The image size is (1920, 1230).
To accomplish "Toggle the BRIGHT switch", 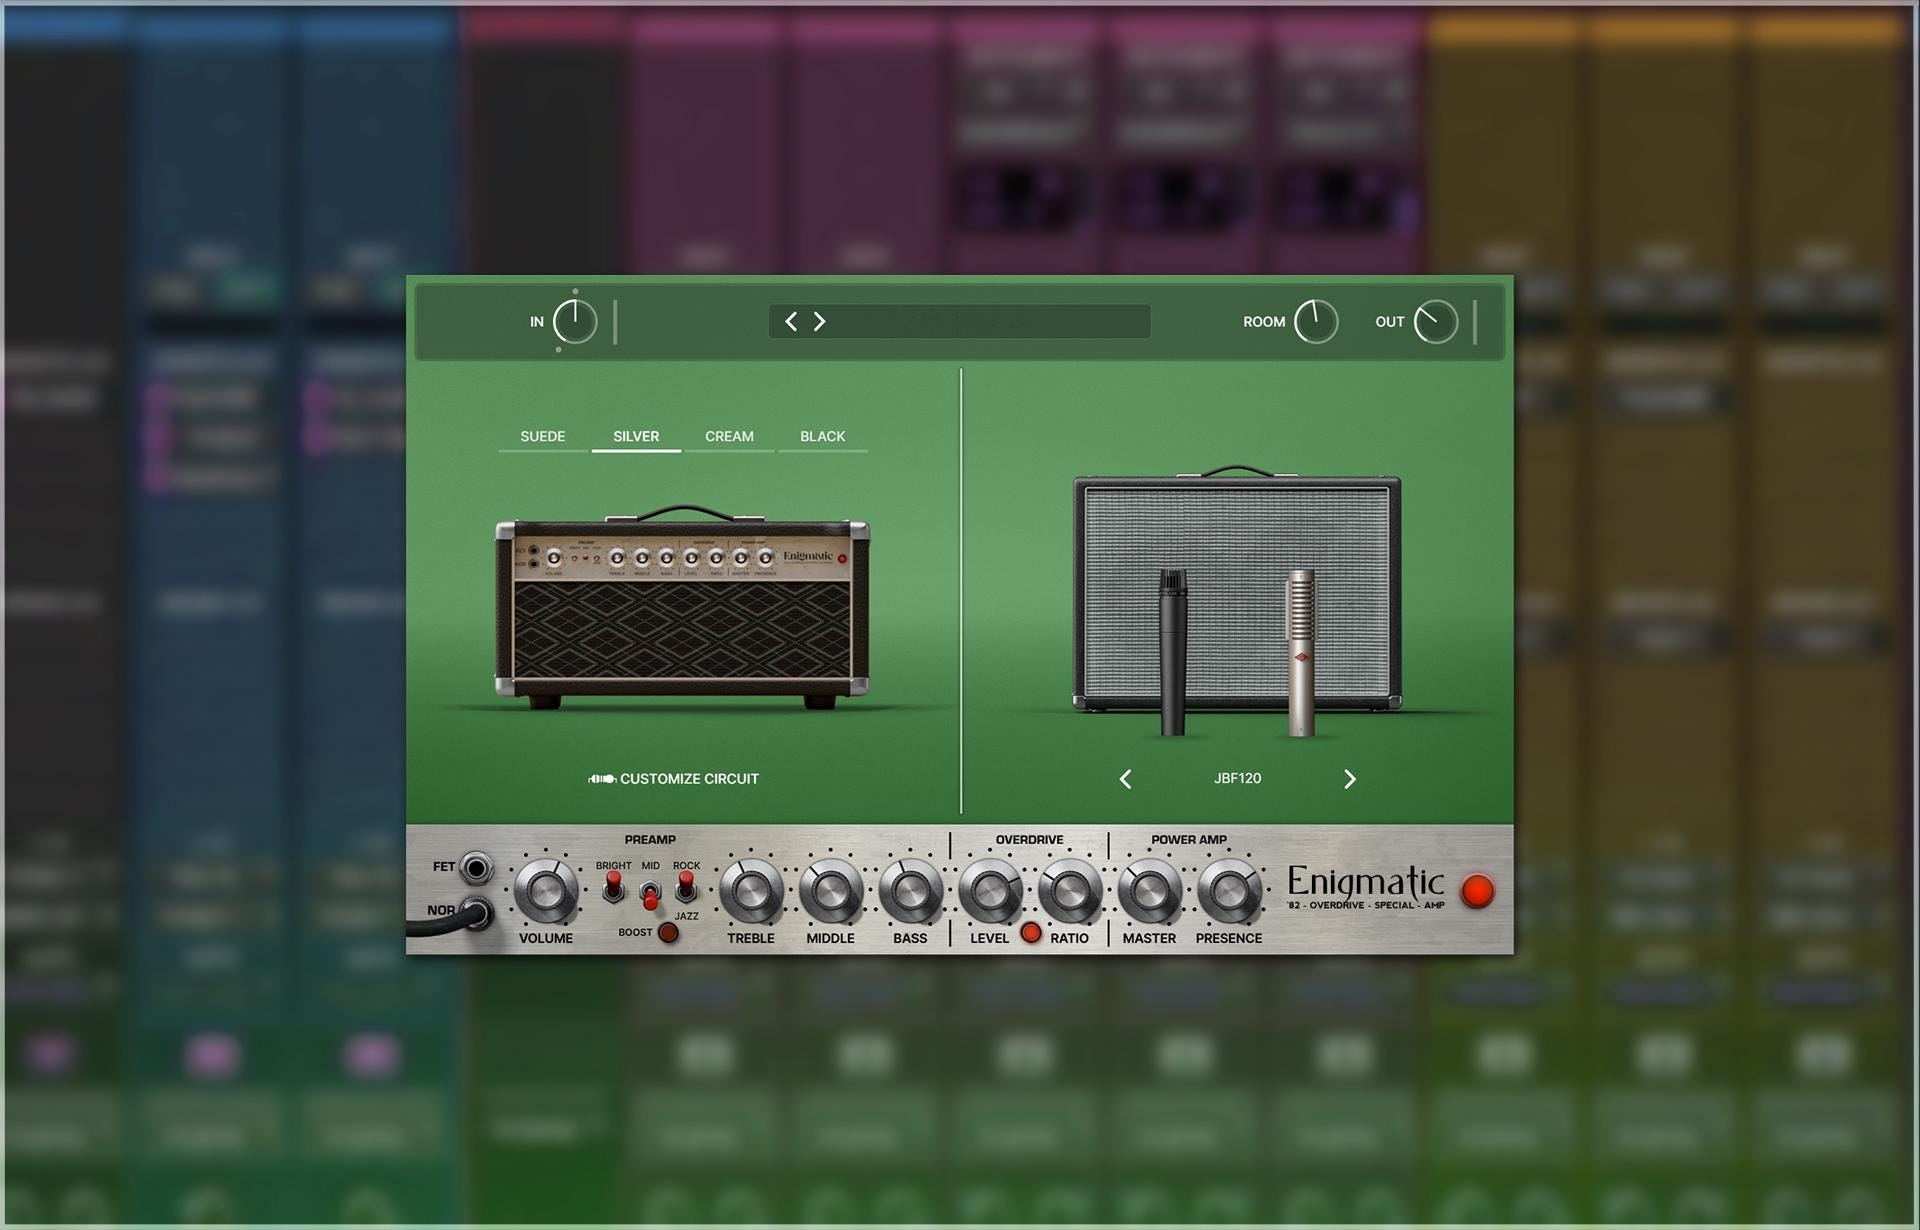I will pos(613,887).
